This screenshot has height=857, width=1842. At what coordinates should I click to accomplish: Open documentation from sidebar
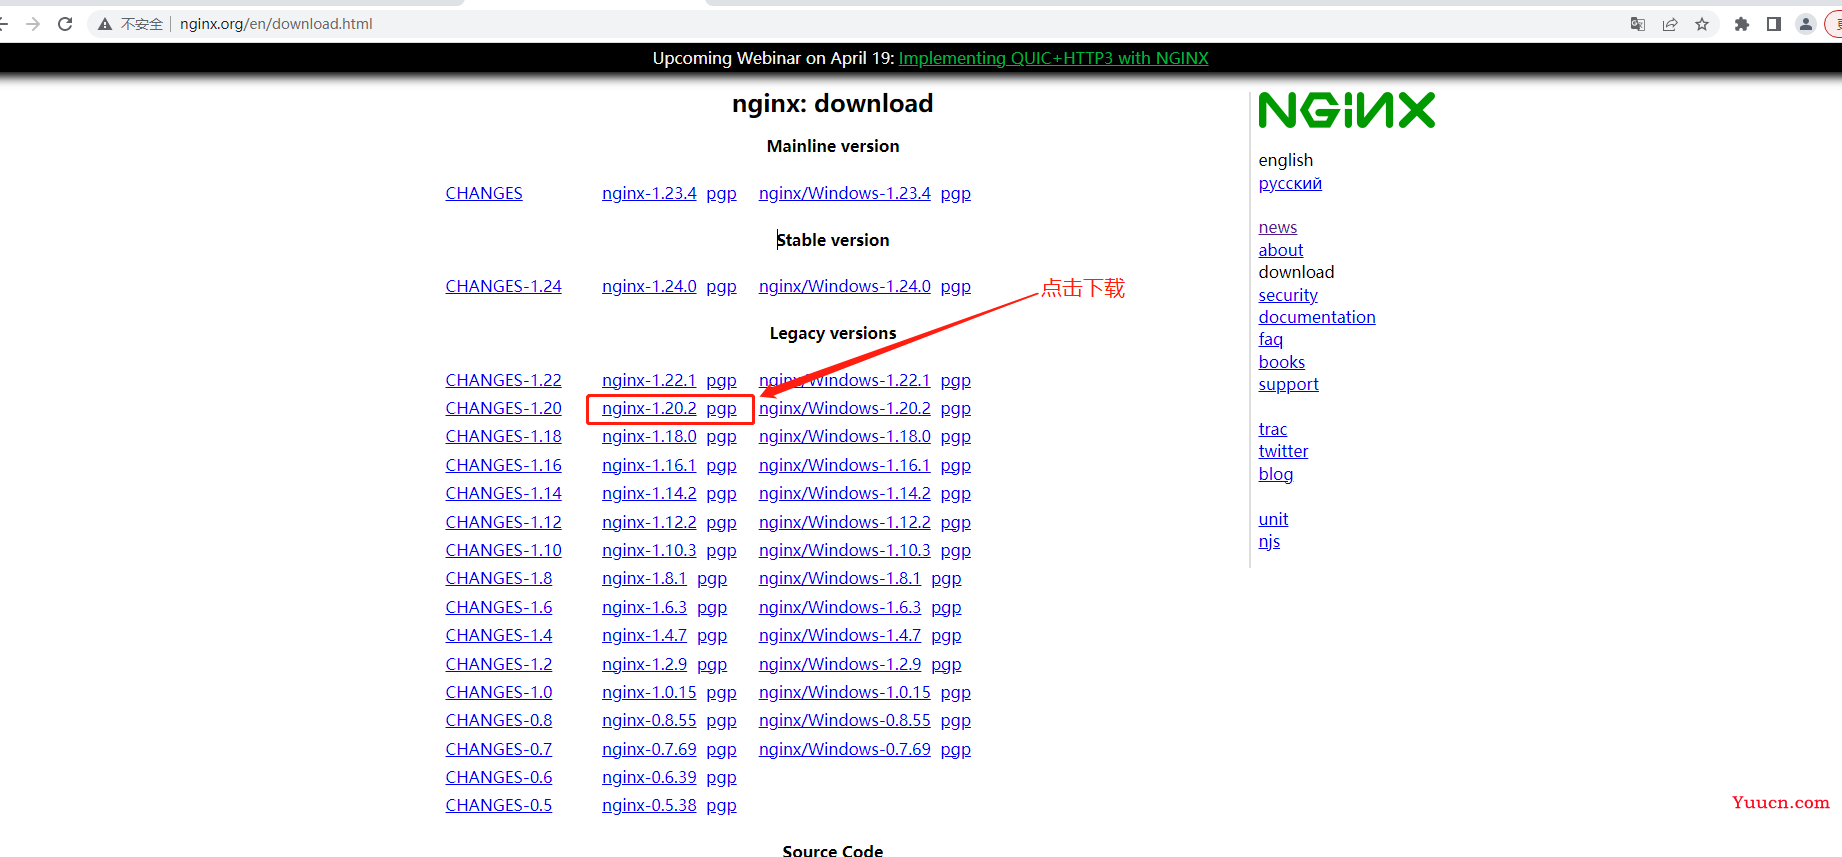coord(1317,317)
